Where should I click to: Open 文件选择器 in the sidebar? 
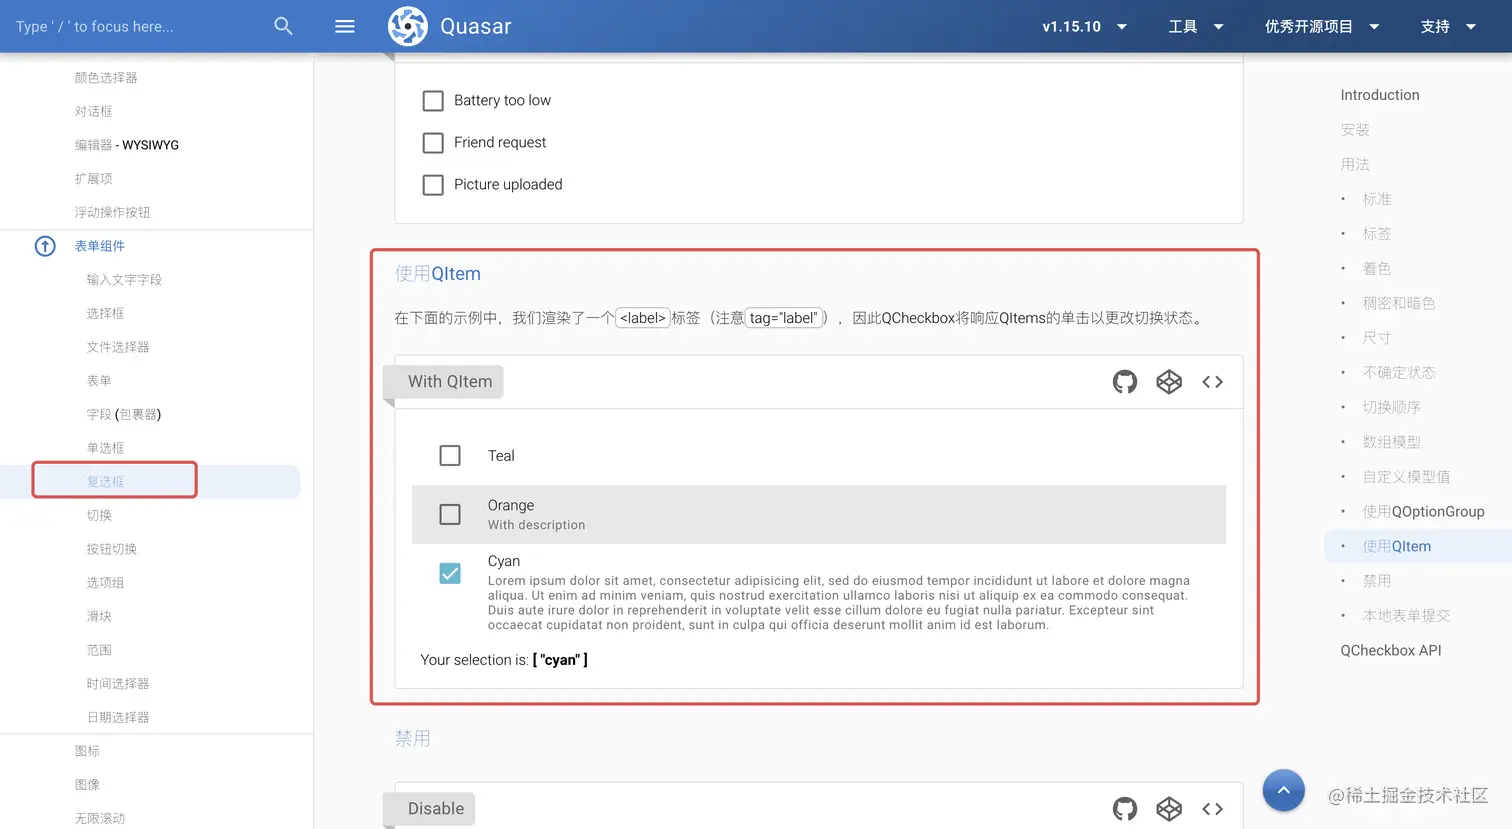click(x=118, y=347)
